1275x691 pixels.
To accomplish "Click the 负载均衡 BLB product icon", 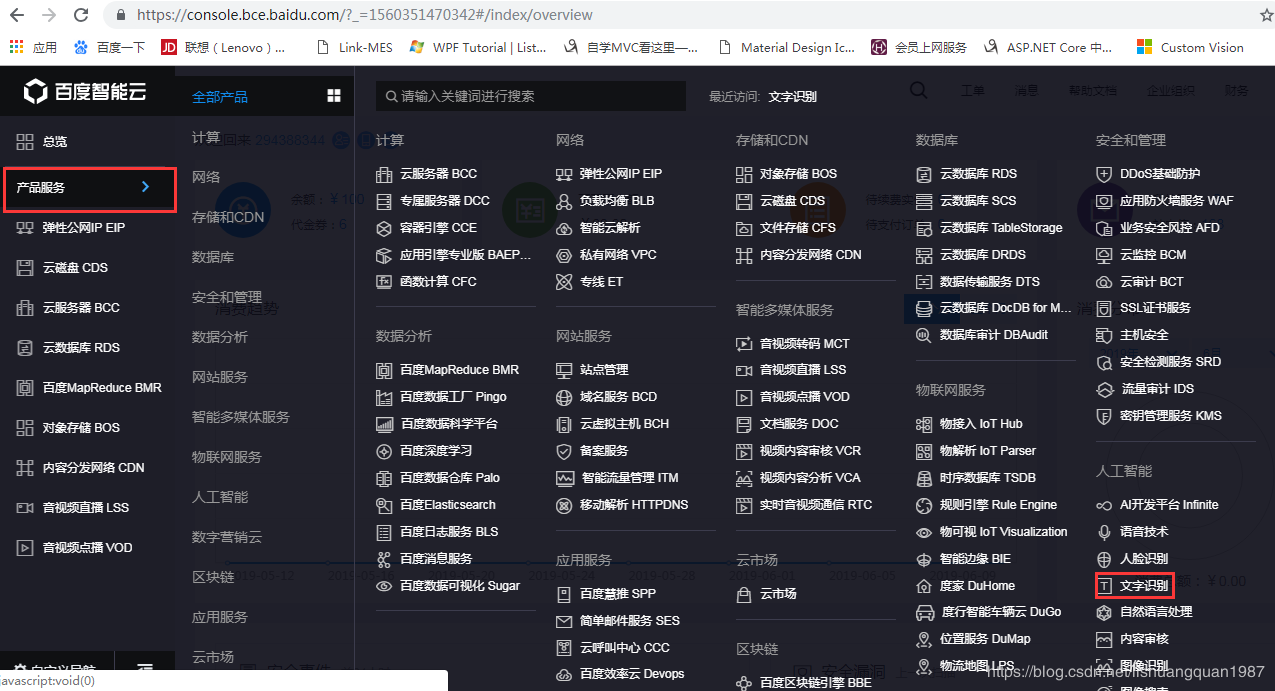I will coord(564,201).
